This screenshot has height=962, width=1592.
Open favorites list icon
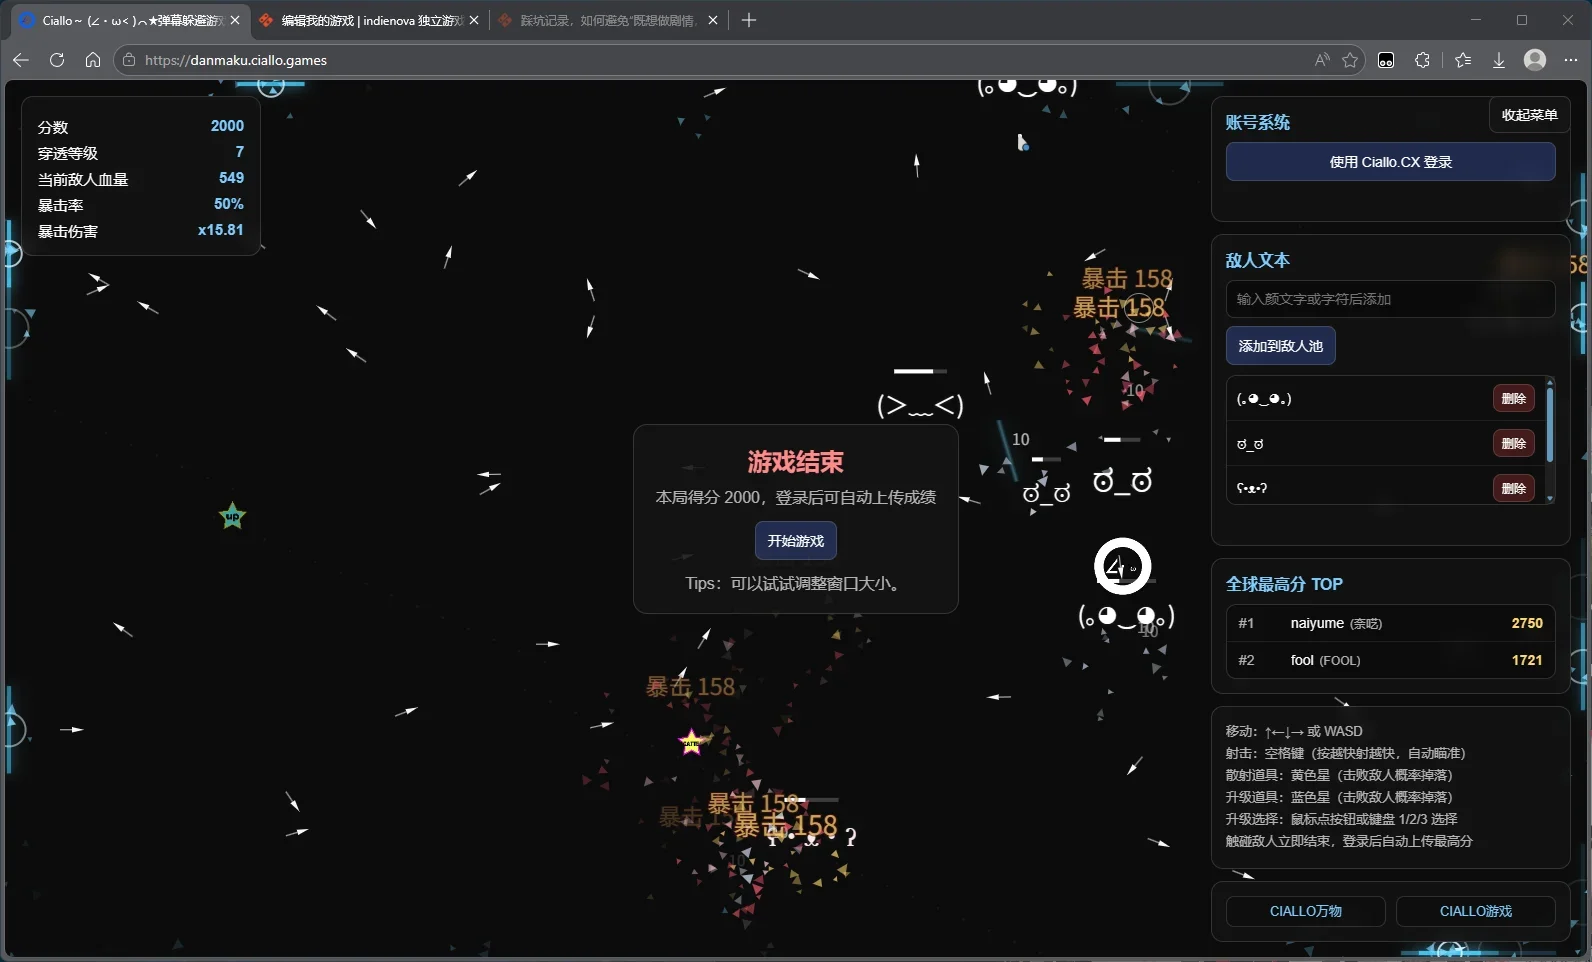pos(1463,60)
